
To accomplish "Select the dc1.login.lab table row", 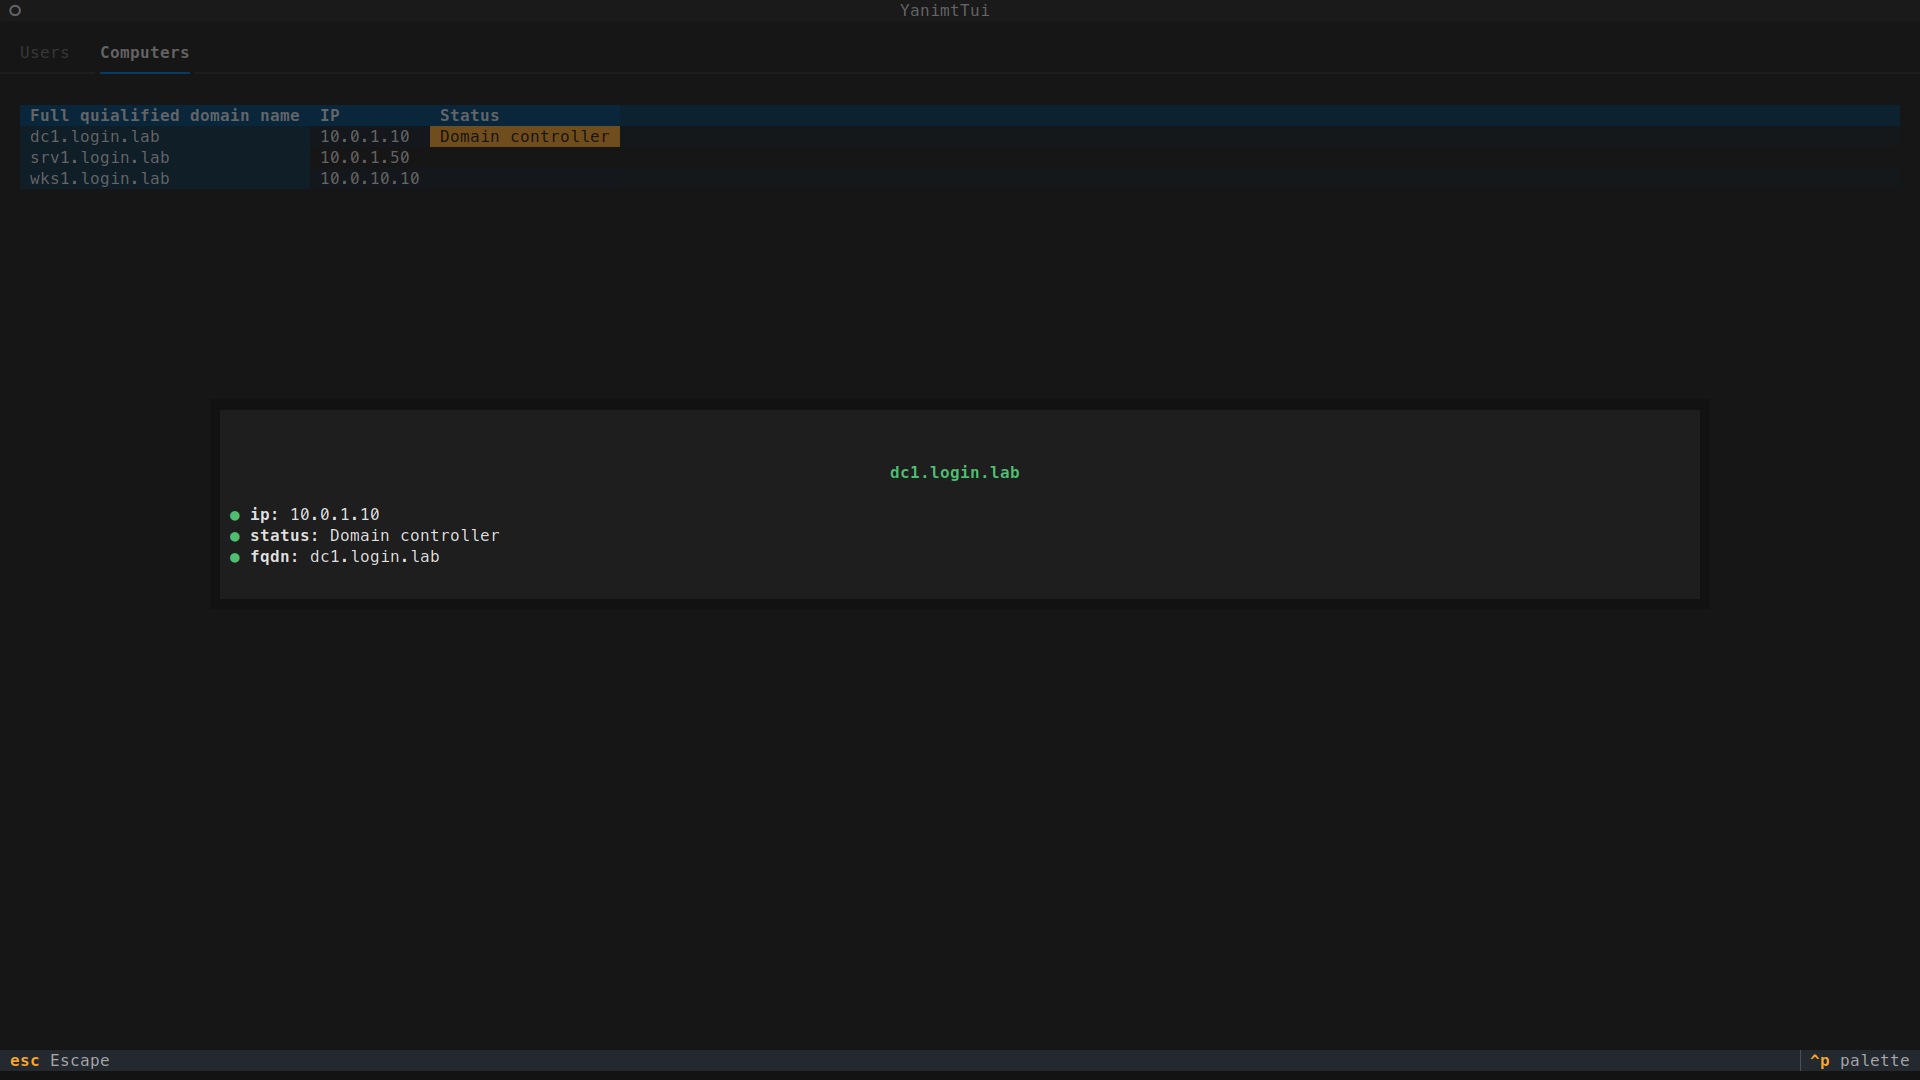I will pyautogui.click(x=95, y=137).
